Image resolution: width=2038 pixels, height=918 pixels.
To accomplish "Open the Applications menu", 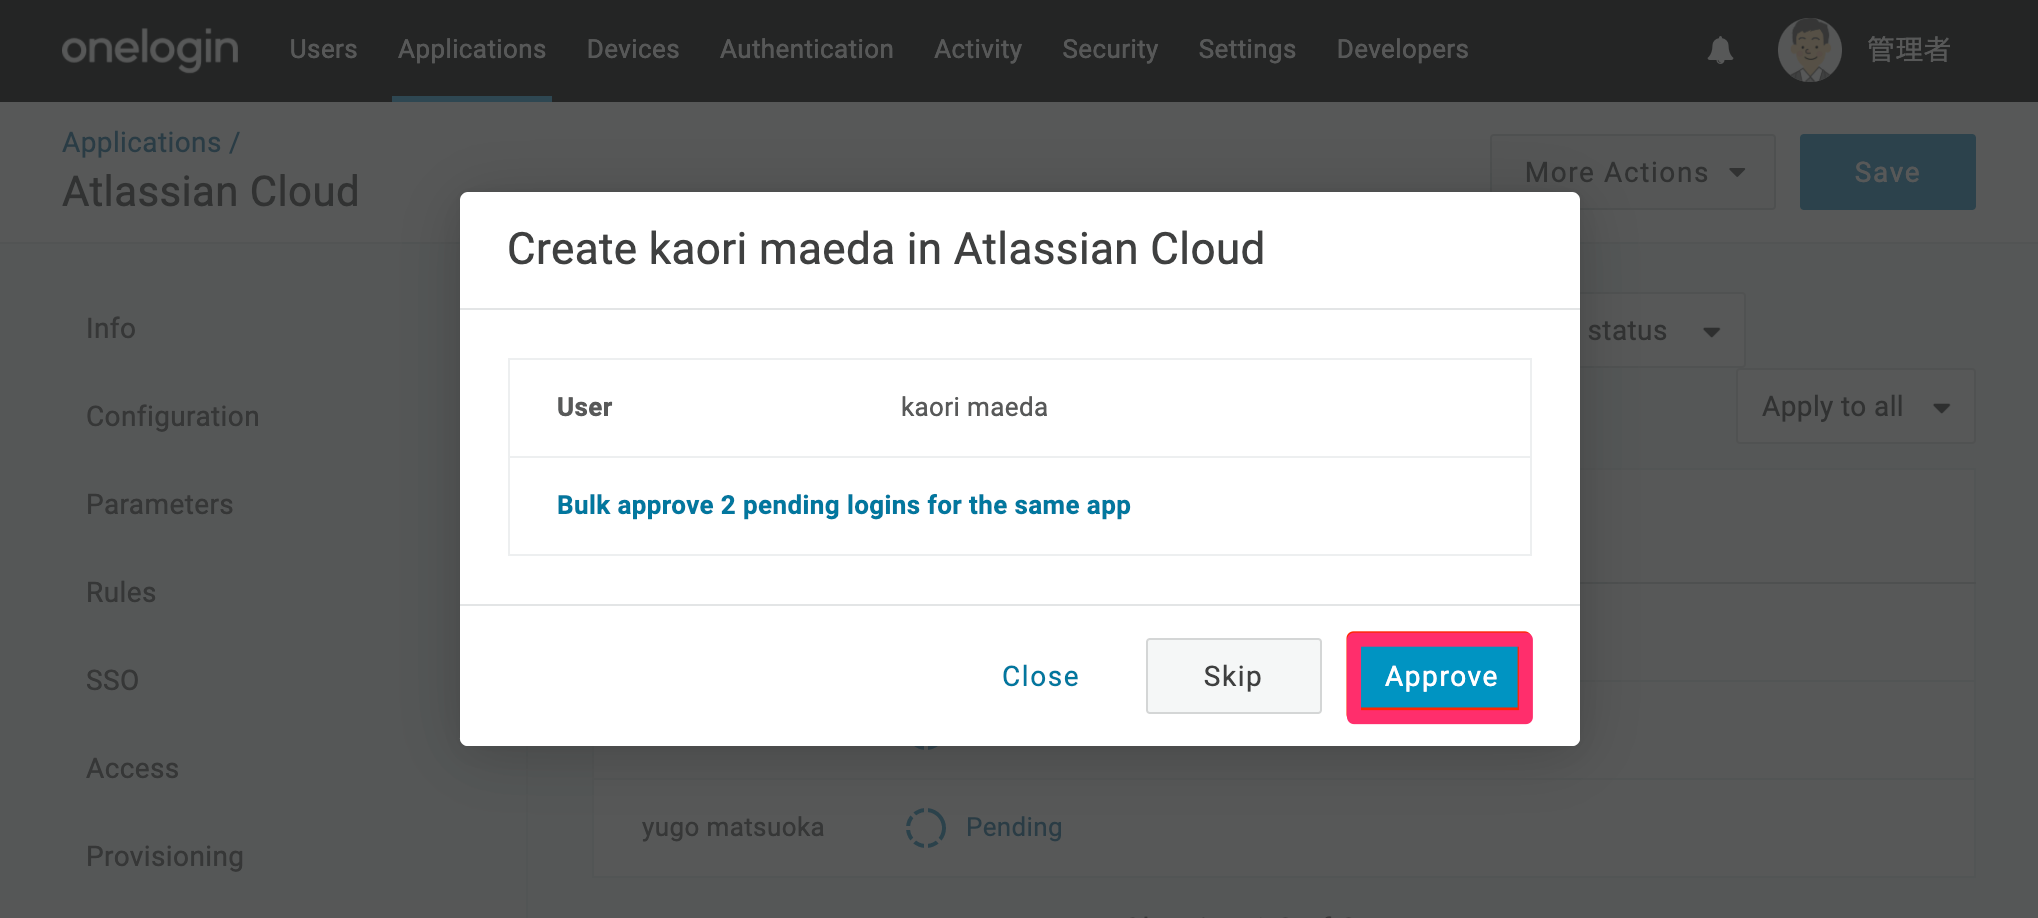I will pyautogui.click(x=472, y=49).
